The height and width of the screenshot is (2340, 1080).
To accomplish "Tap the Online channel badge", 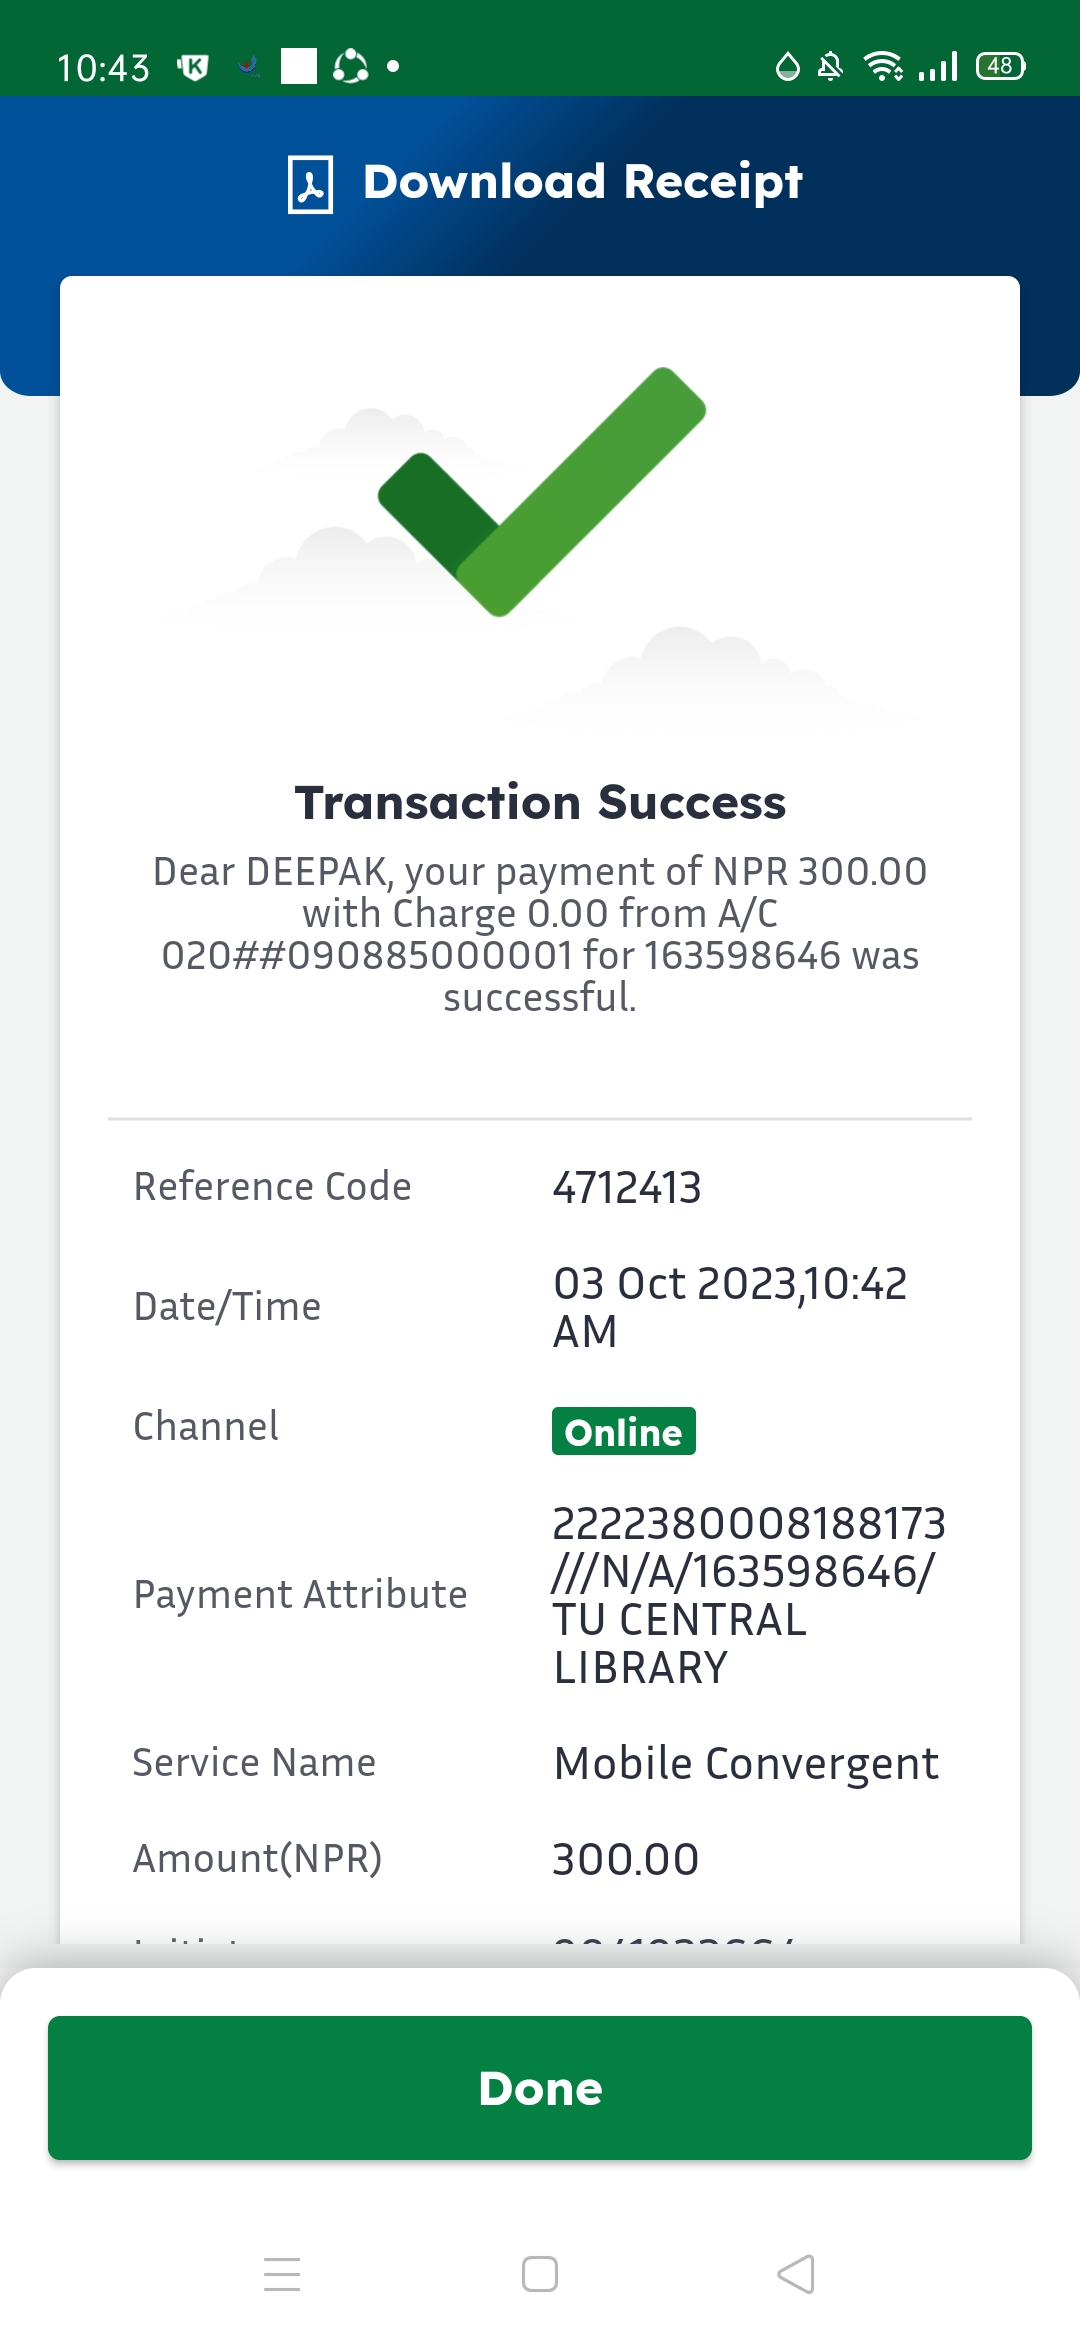I will (623, 1432).
